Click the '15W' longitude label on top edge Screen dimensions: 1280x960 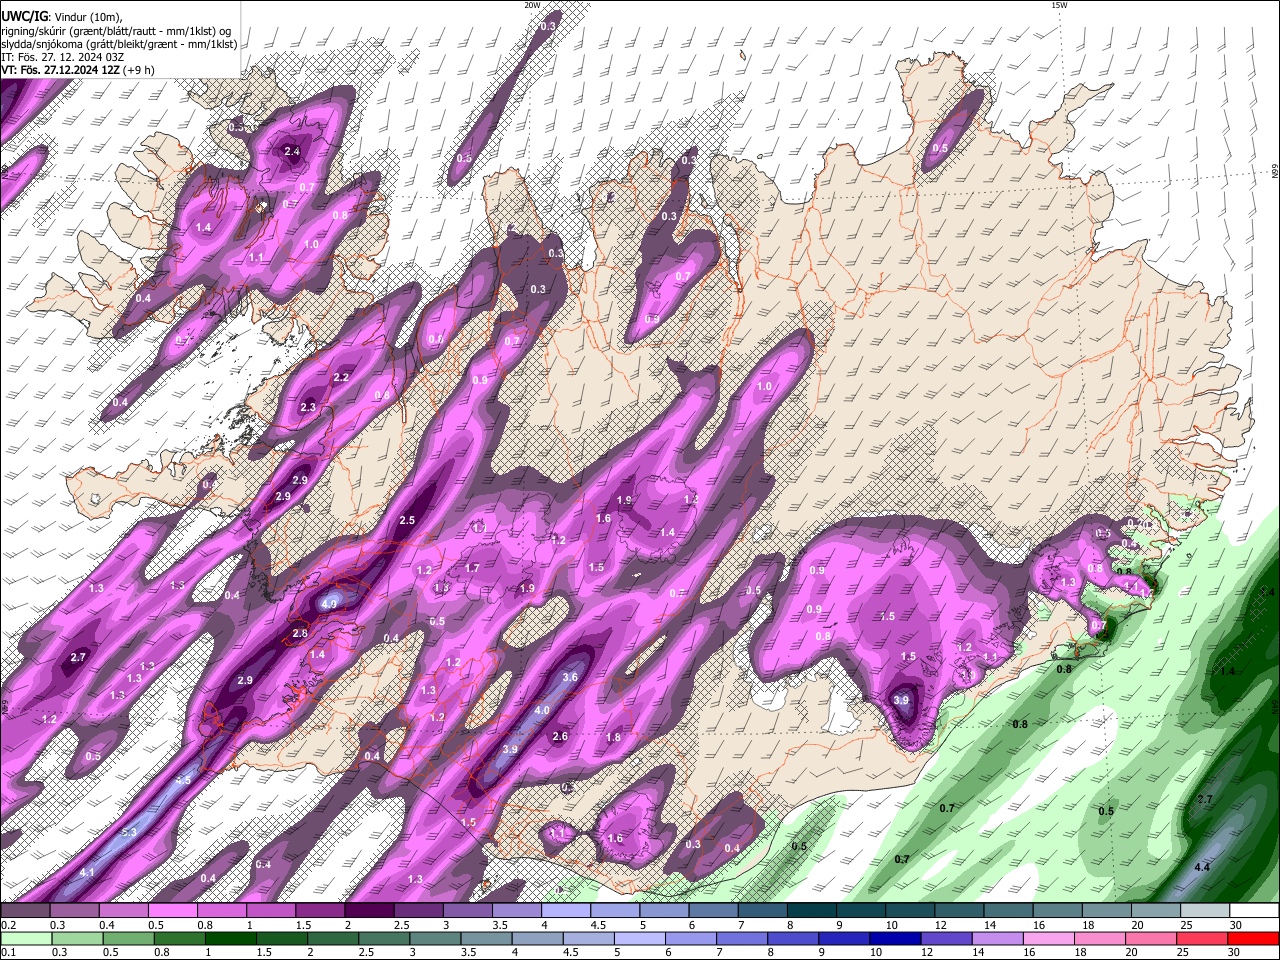coord(1059,5)
